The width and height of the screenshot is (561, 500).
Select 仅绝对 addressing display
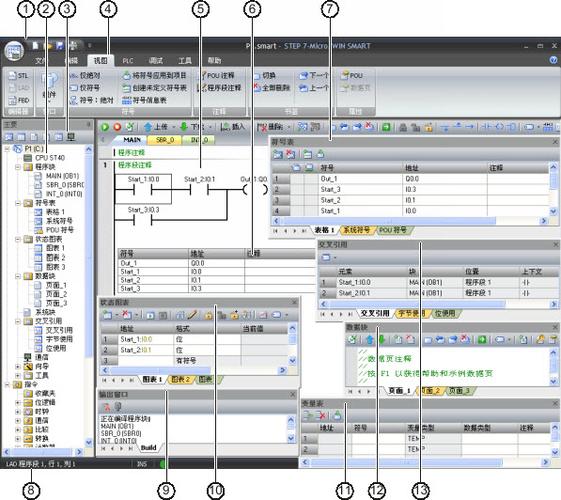point(85,75)
